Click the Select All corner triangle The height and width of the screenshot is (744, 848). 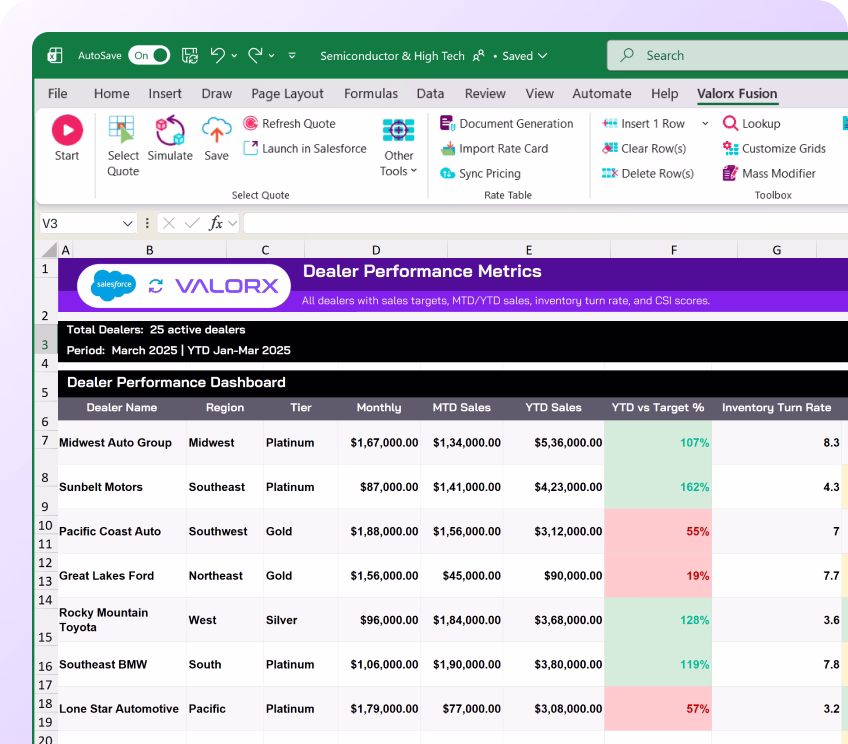point(50,249)
